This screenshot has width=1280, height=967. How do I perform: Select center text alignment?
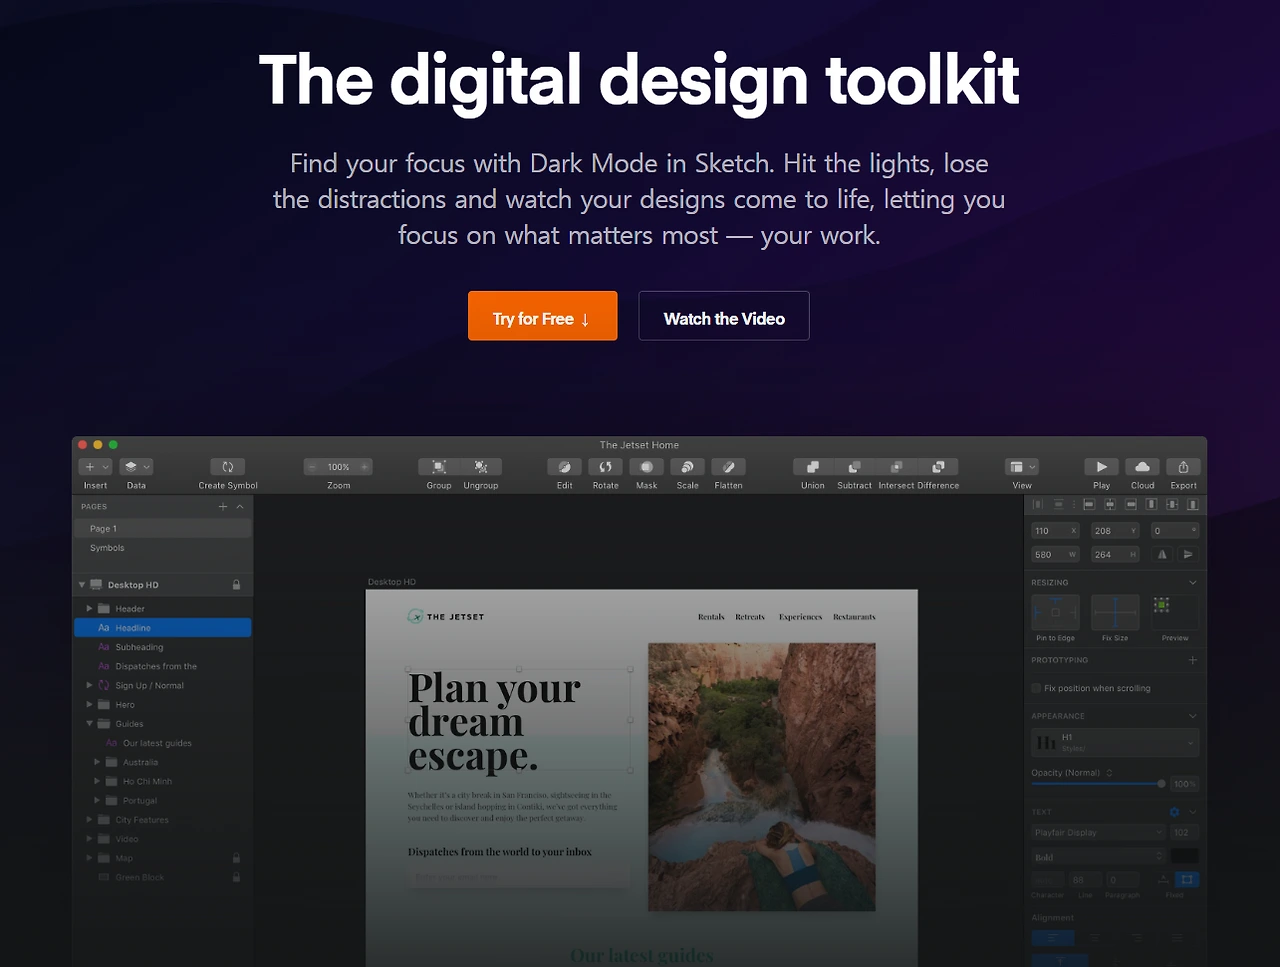coord(1095,938)
